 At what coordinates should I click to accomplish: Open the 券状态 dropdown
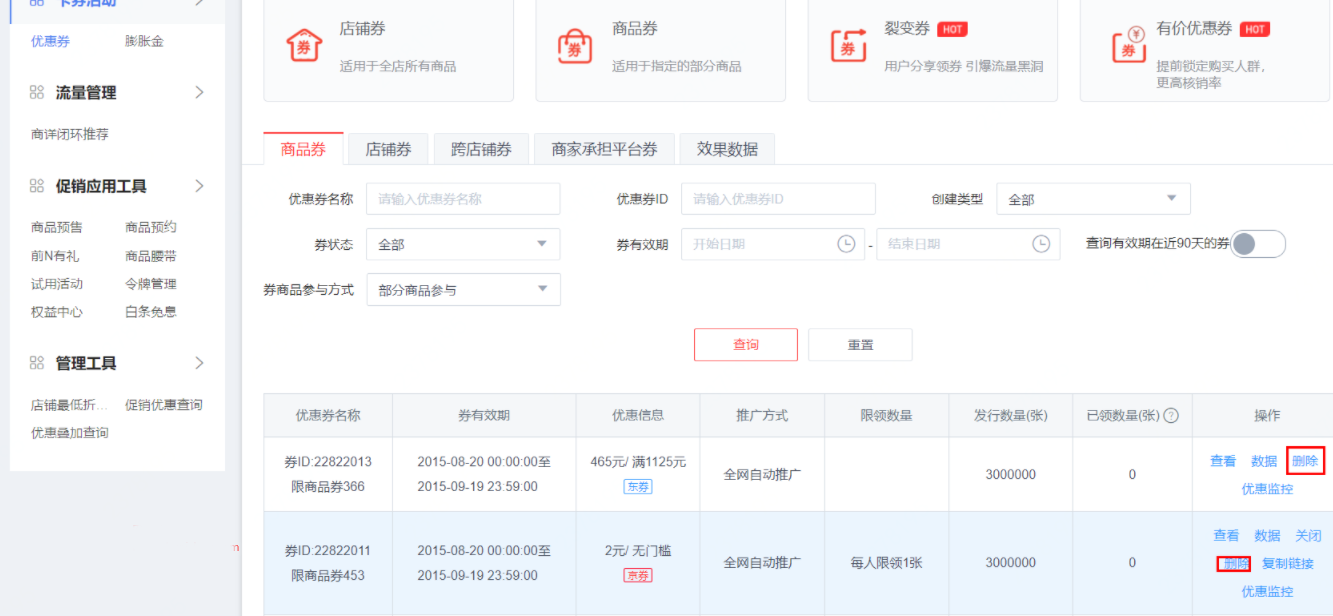[463, 244]
